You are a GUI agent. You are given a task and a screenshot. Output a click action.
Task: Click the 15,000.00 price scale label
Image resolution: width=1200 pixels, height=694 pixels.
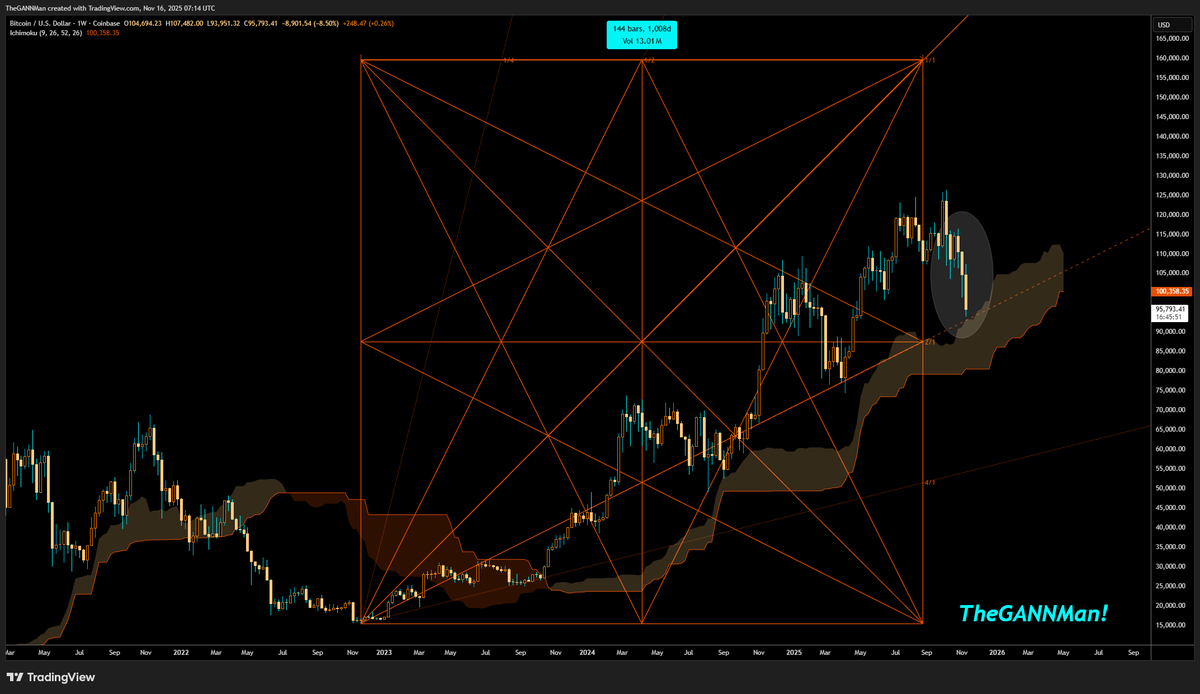tap(1172, 625)
